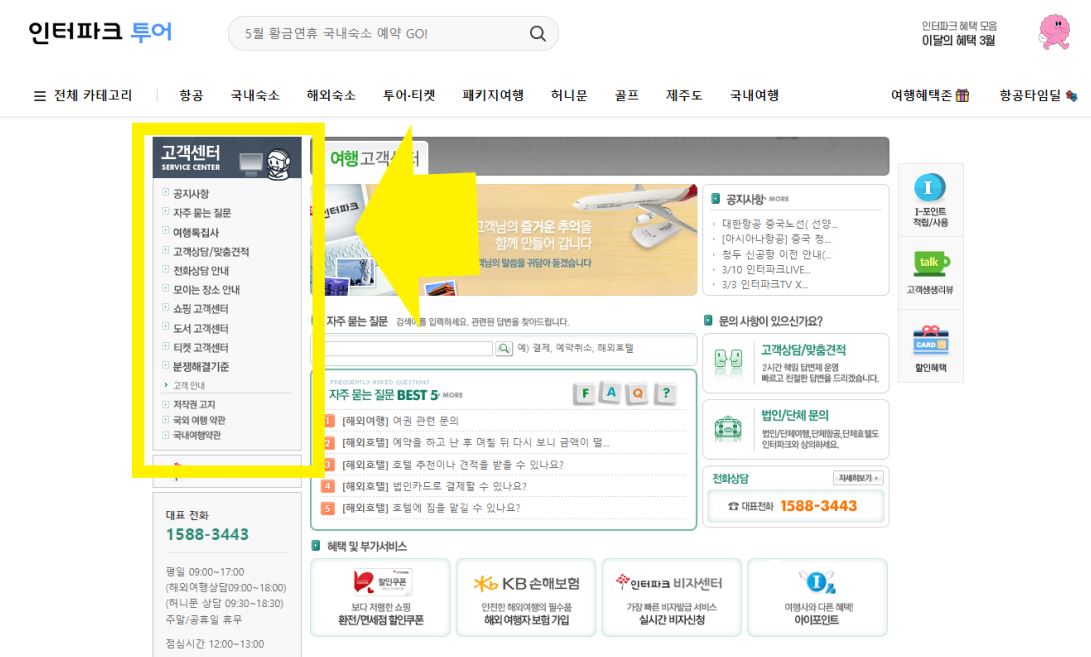Image resolution: width=1091 pixels, height=657 pixels.
Task: Open the 국내여행 menu
Action: tap(754, 95)
